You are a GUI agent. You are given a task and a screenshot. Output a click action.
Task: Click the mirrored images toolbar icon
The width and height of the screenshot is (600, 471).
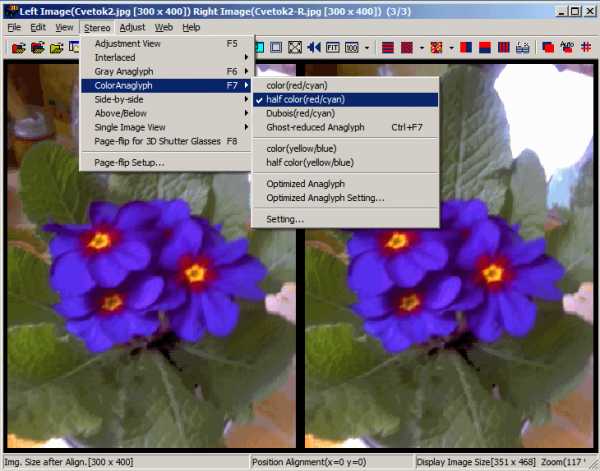click(522, 47)
